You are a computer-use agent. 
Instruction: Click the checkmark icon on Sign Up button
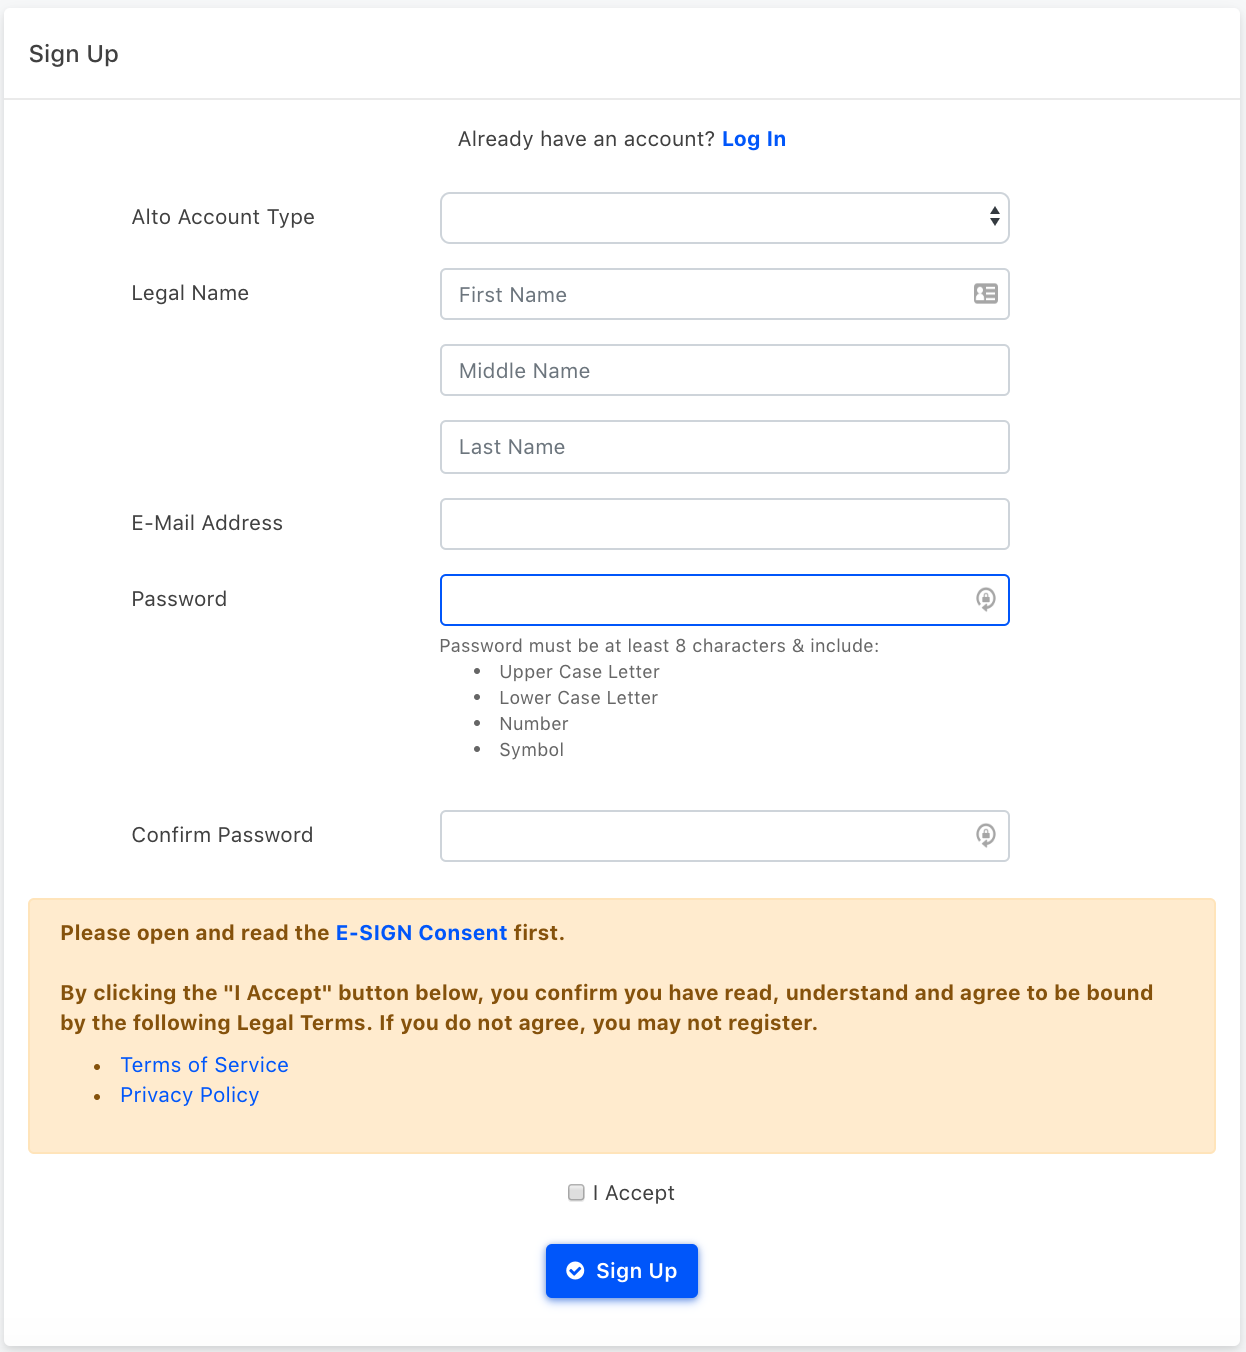[x=575, y=1271]
